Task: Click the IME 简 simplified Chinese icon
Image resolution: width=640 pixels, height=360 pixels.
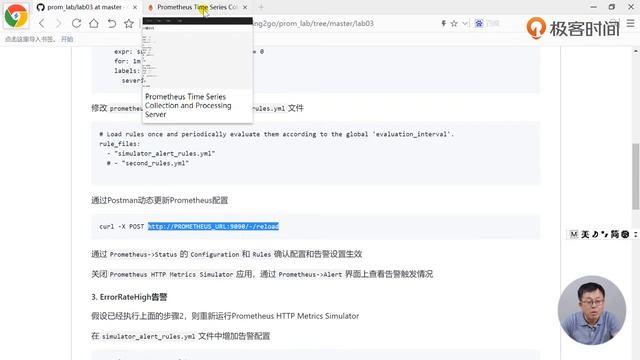Action: (615, 234)
